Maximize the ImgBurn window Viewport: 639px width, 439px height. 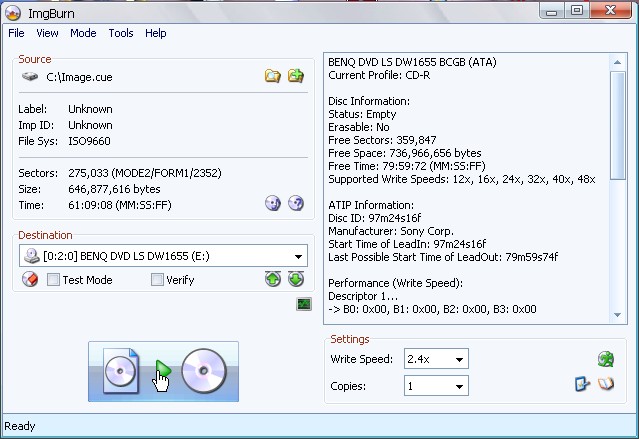(x=577, y=11)
